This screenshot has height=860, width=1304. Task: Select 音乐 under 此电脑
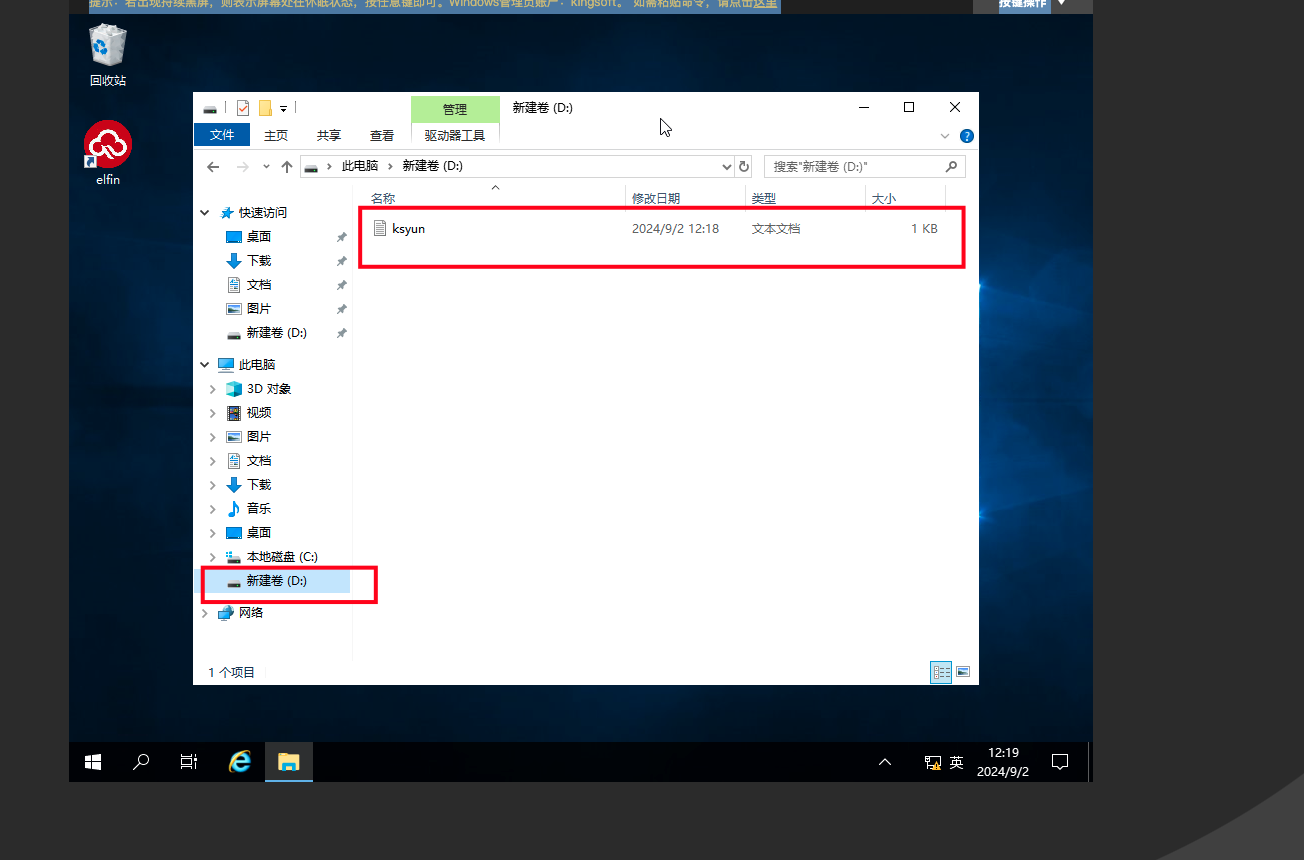pyautogui.click(x=259, y=509)
